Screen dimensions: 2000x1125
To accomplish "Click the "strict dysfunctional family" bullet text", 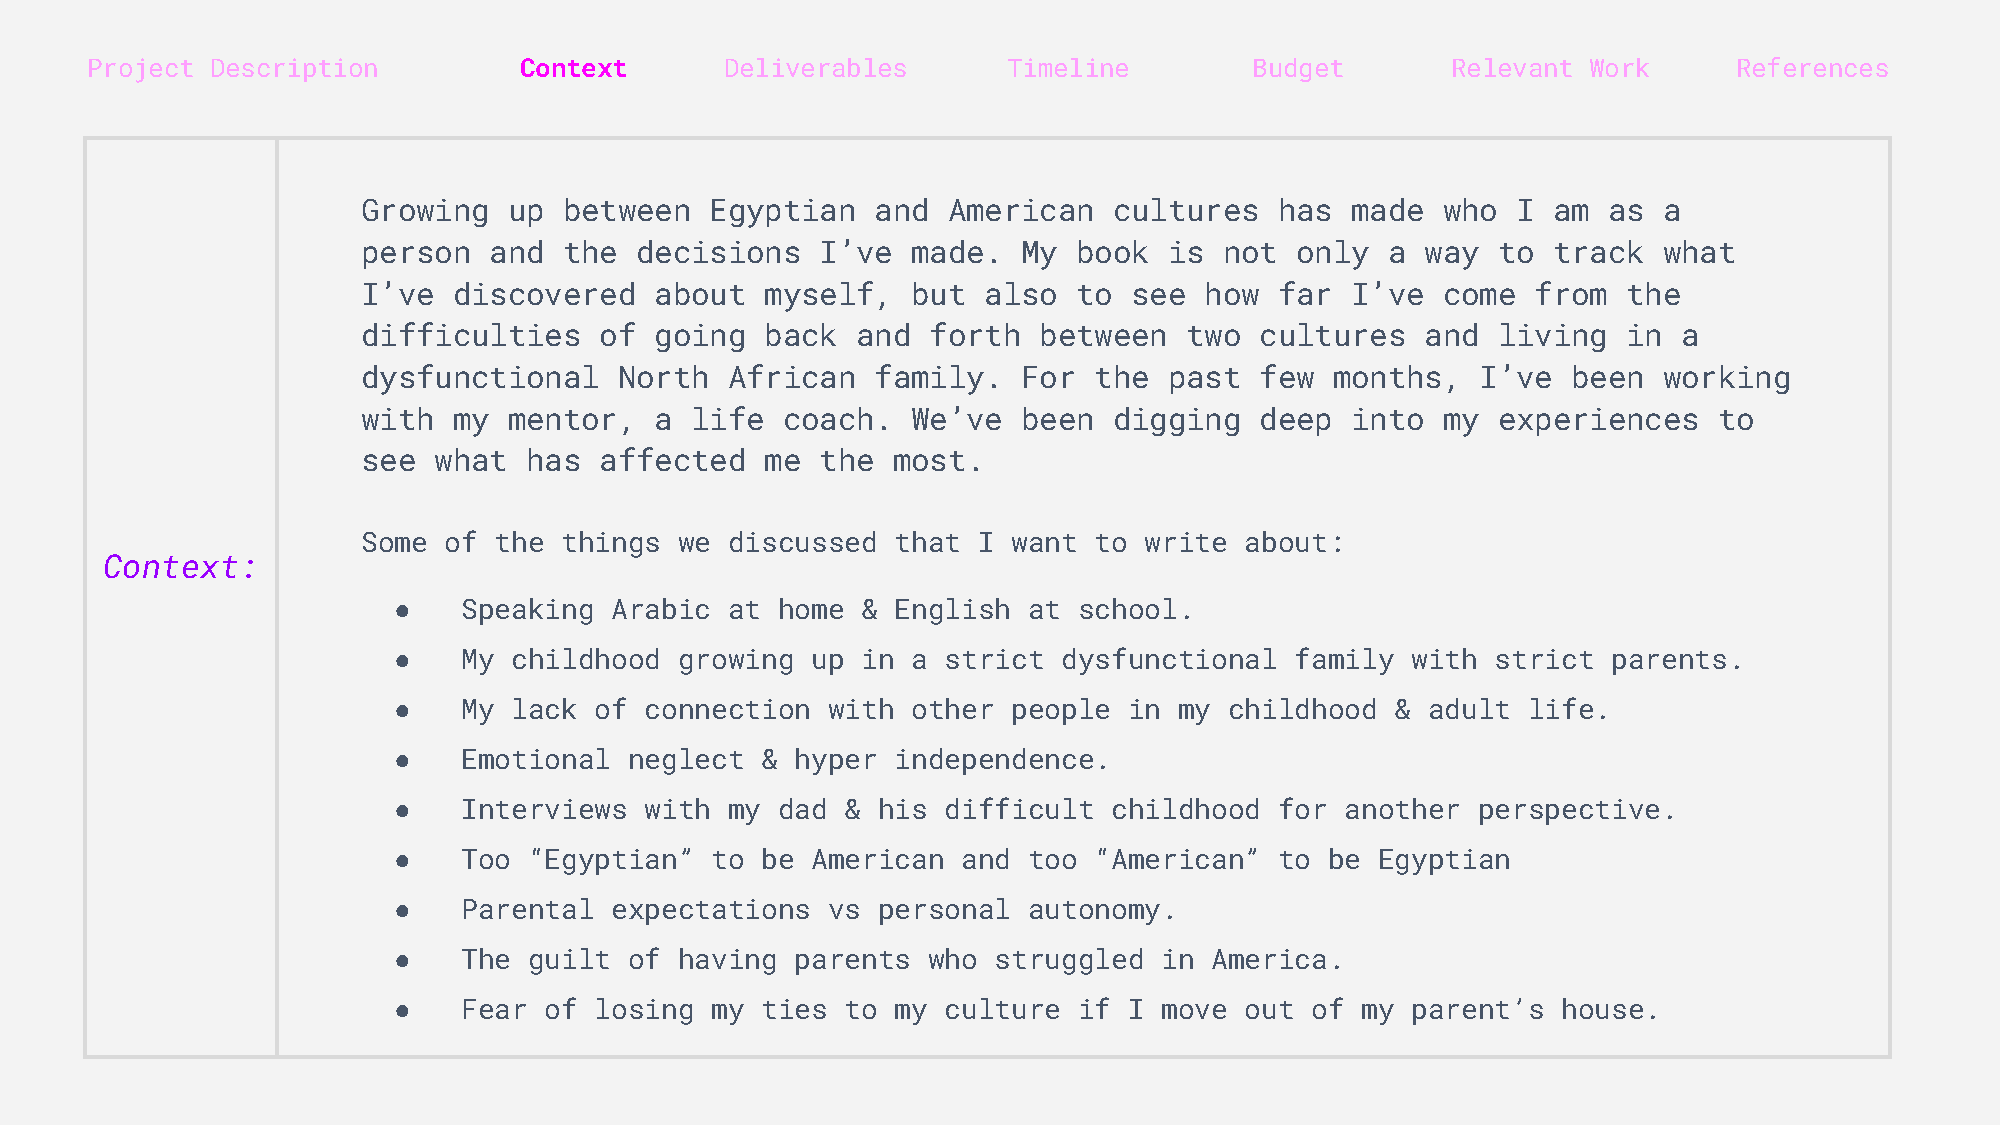I will pos(1101,660).
